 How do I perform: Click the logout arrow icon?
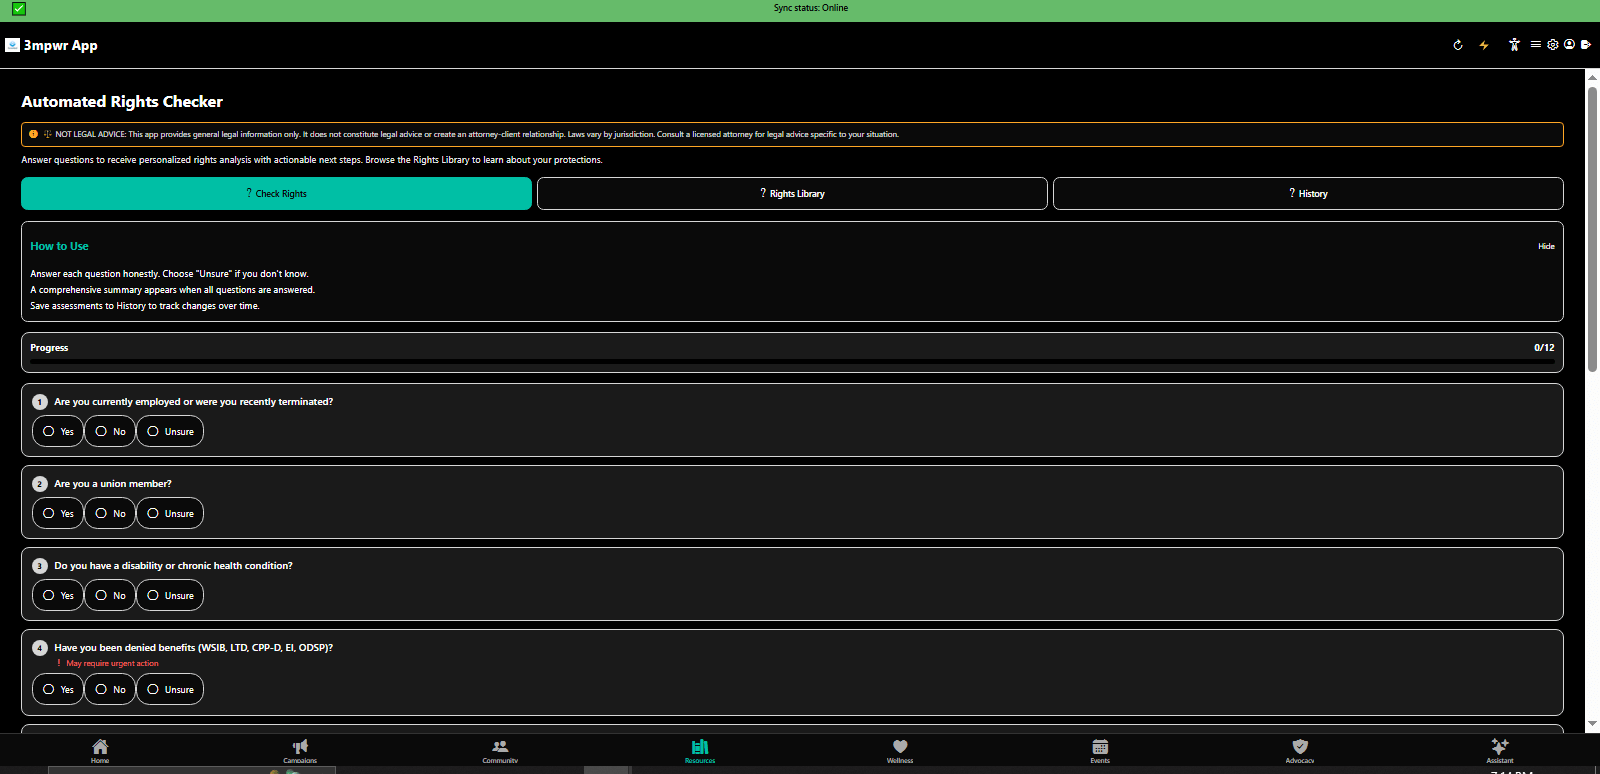tap(1586, 44)
